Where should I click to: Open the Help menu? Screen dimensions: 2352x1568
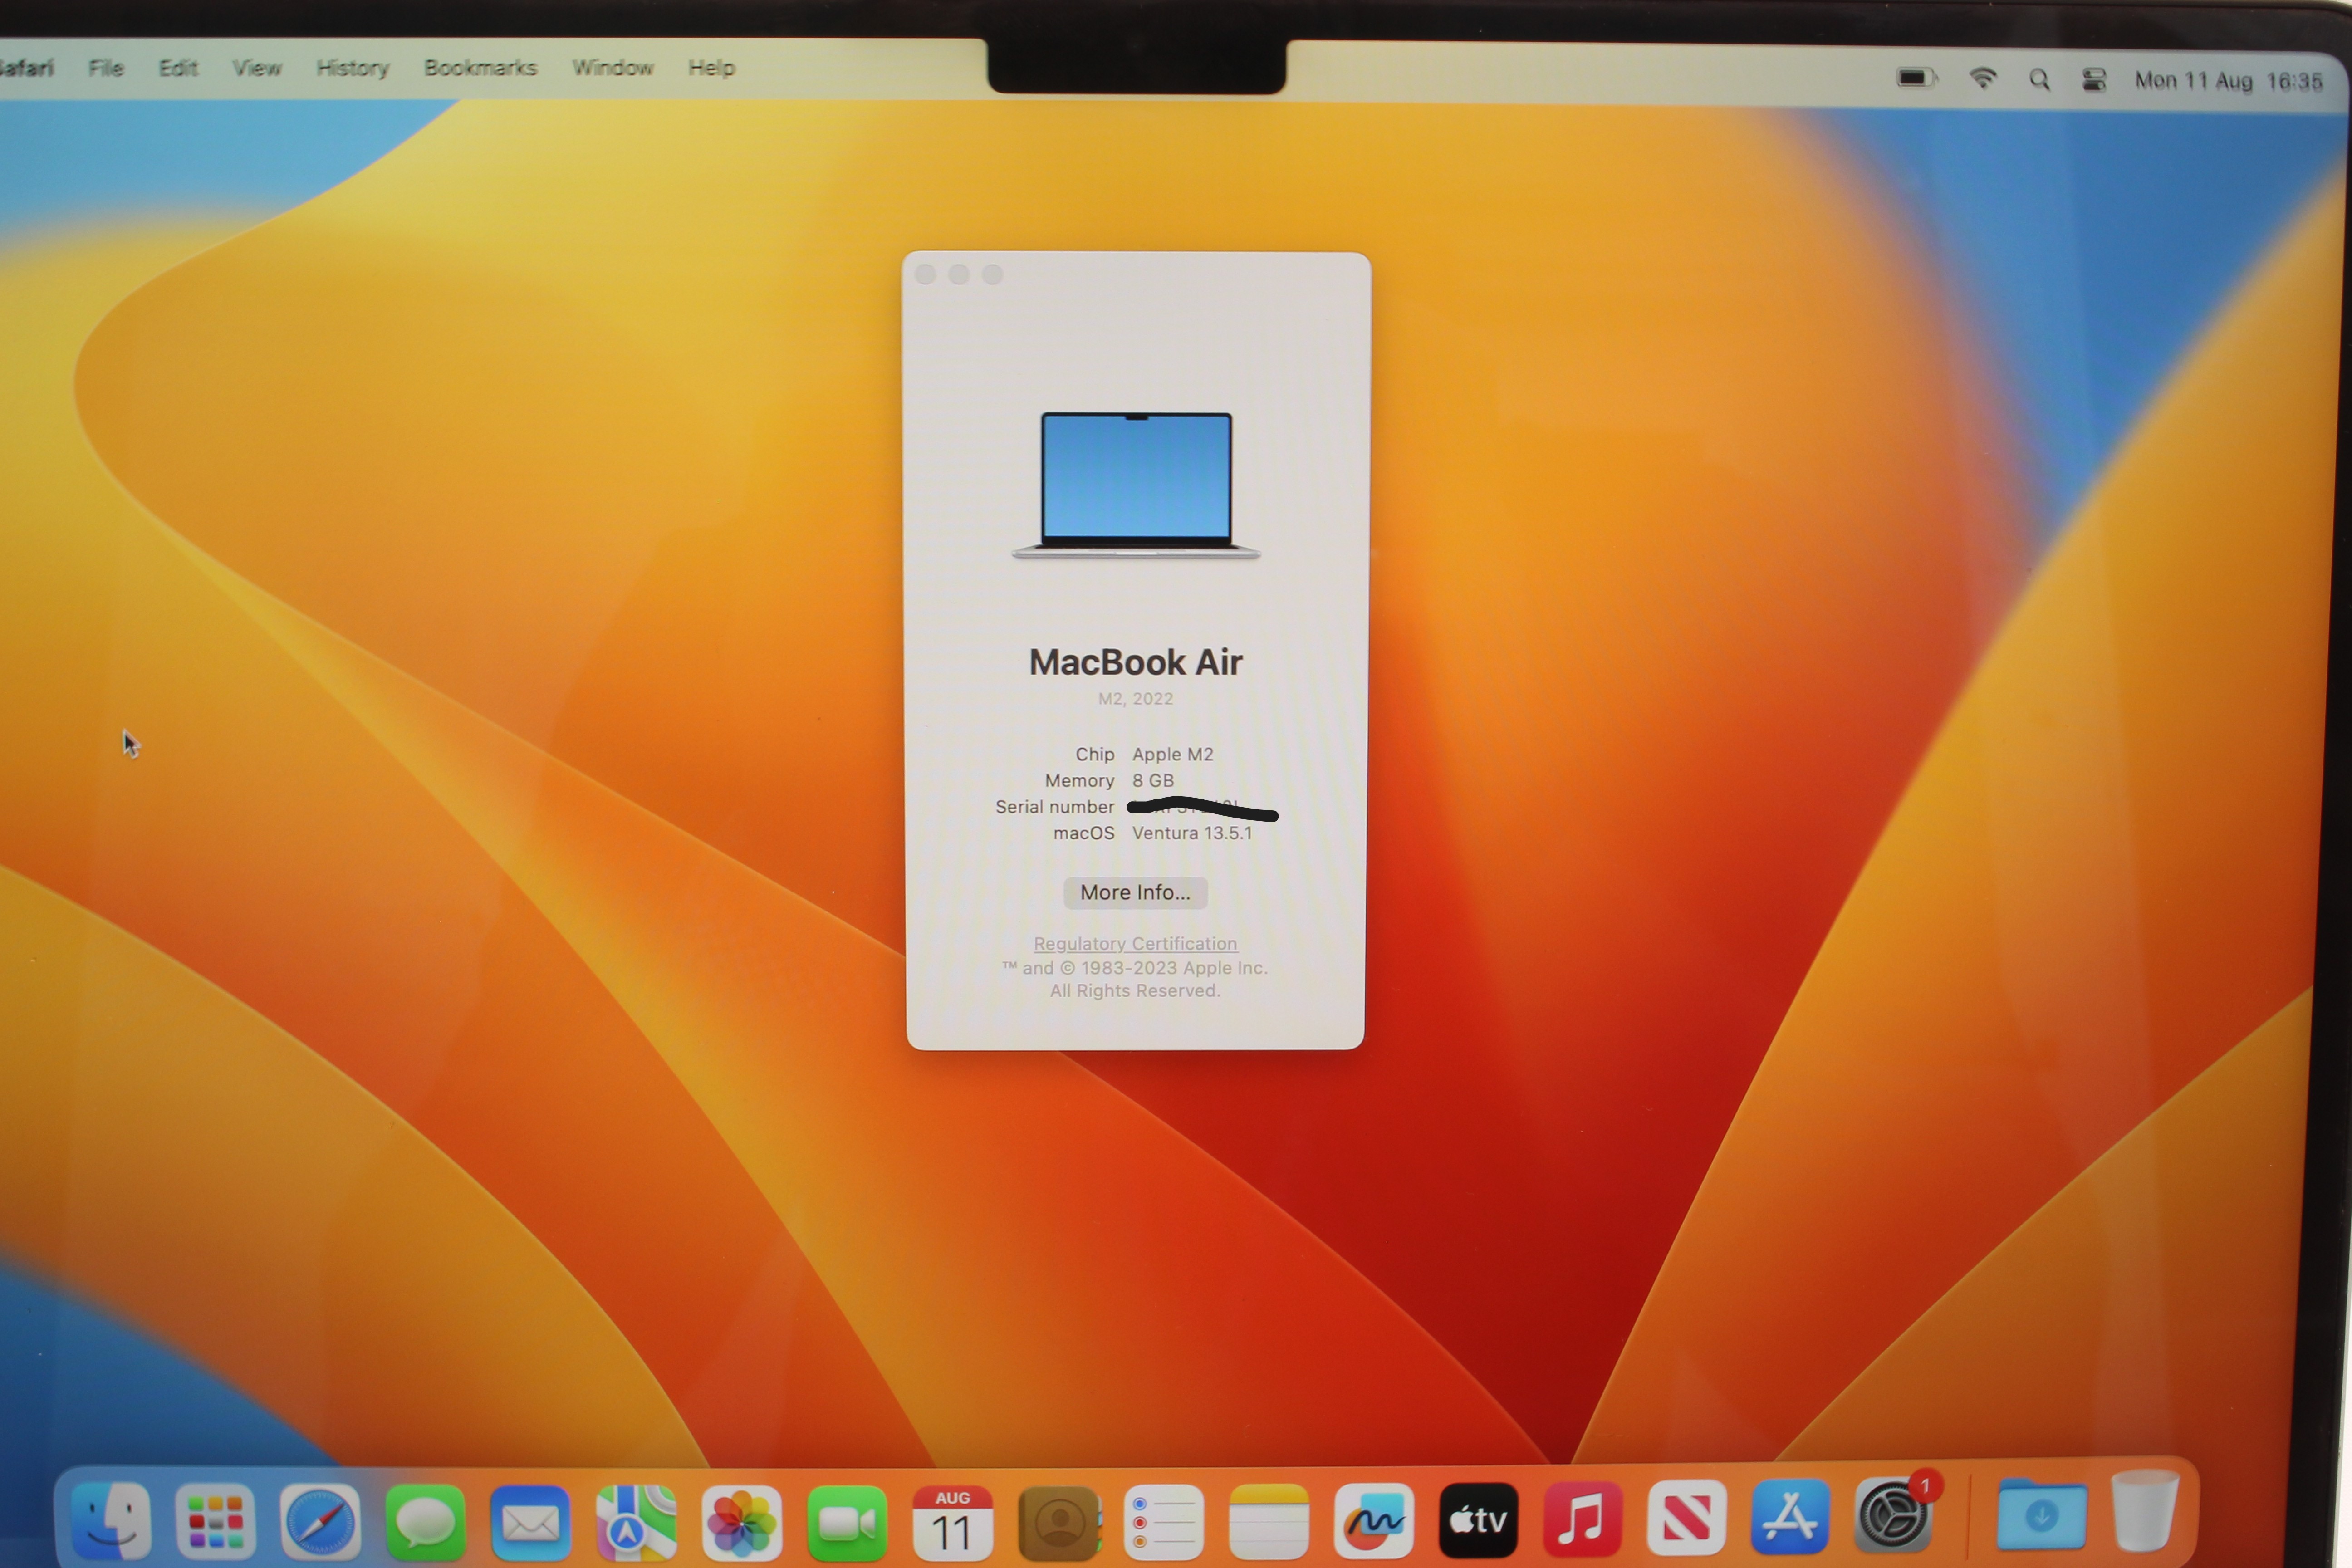click(711, 68)
